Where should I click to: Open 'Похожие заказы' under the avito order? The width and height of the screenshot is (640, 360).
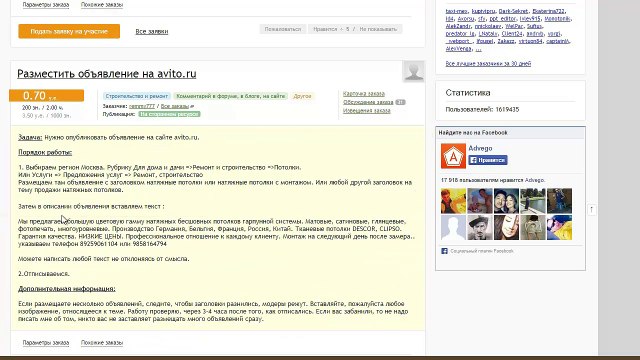102,343
